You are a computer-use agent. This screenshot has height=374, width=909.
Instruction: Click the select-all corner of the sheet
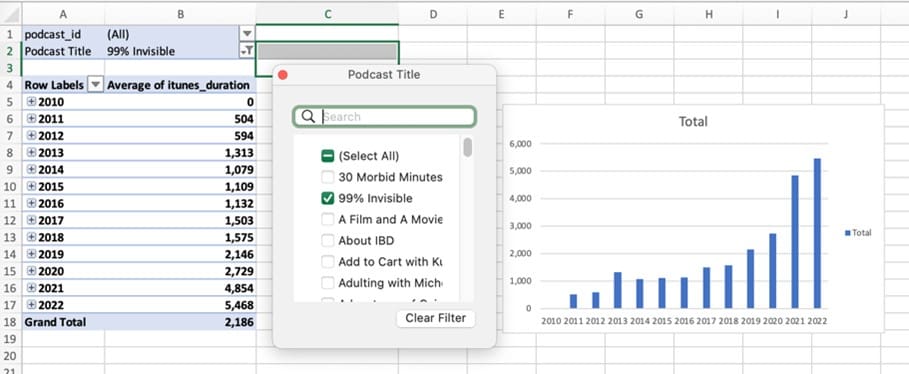pos(10,14)
